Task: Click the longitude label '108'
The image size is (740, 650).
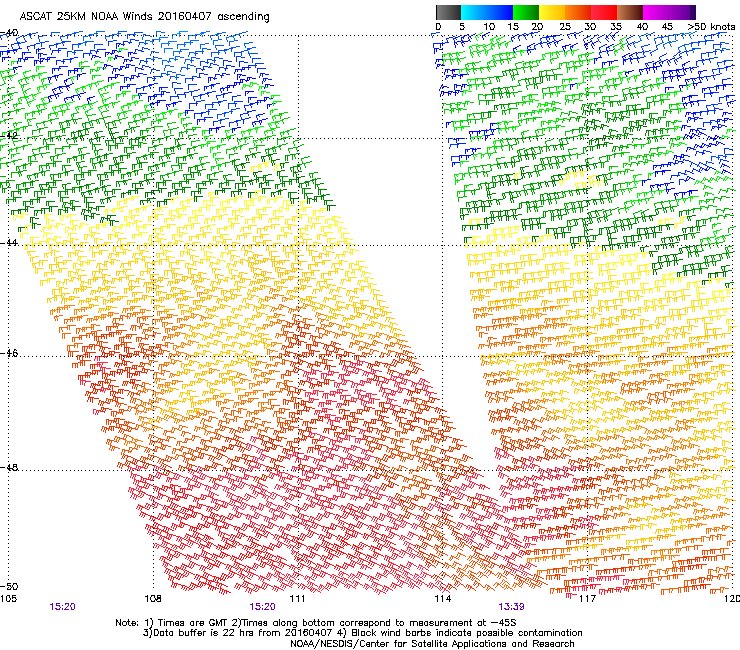Action: [153, 599]
